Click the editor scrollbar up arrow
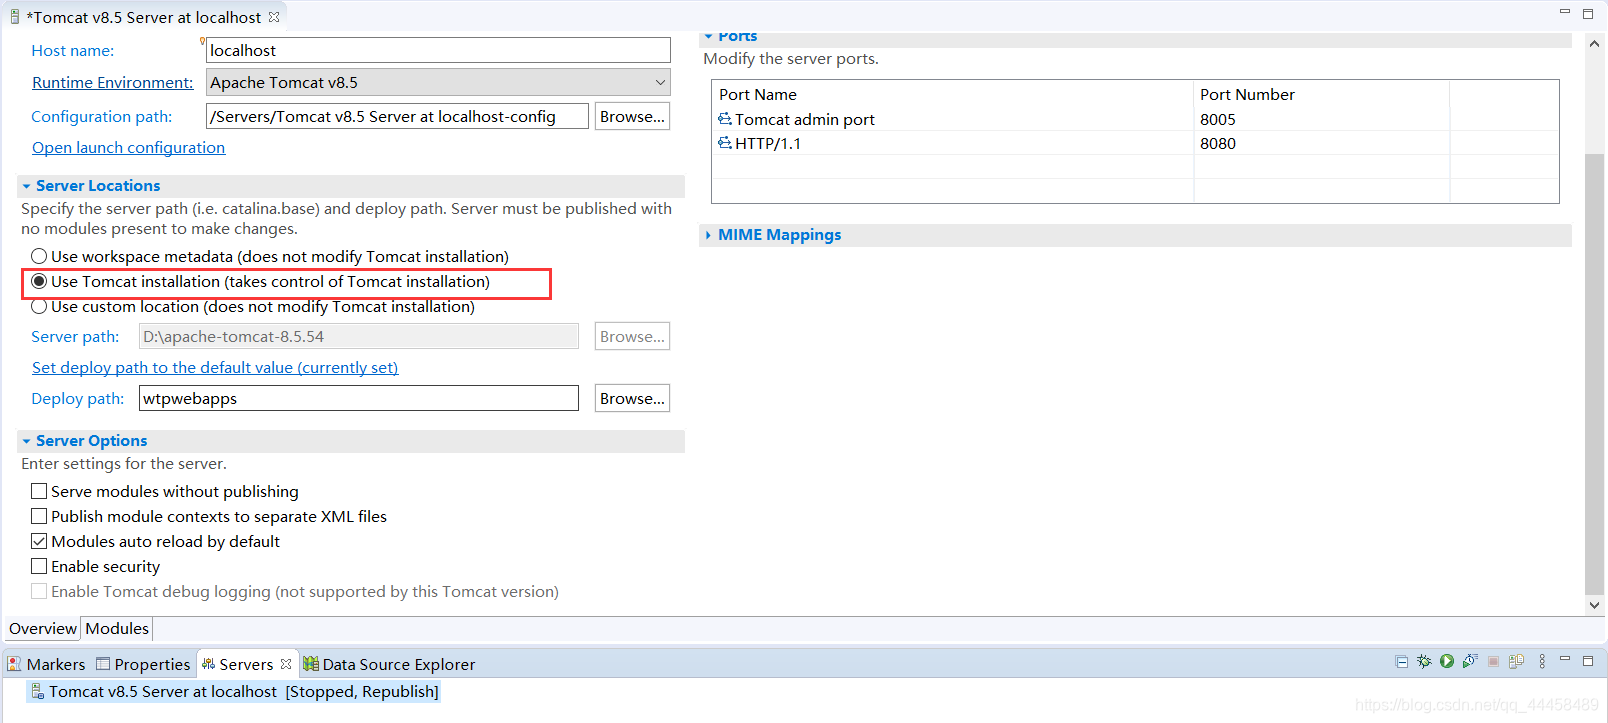The height and width of the screenshot is (723, 1608). 1594,44
